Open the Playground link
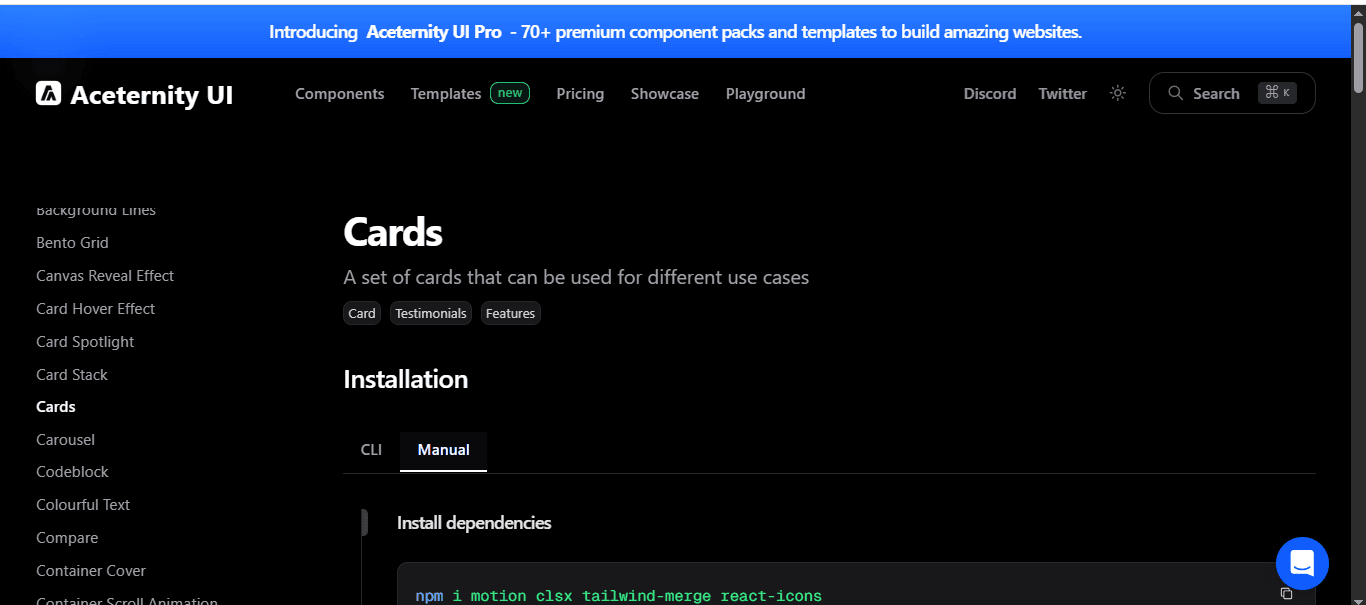 (x=765, y=94)
